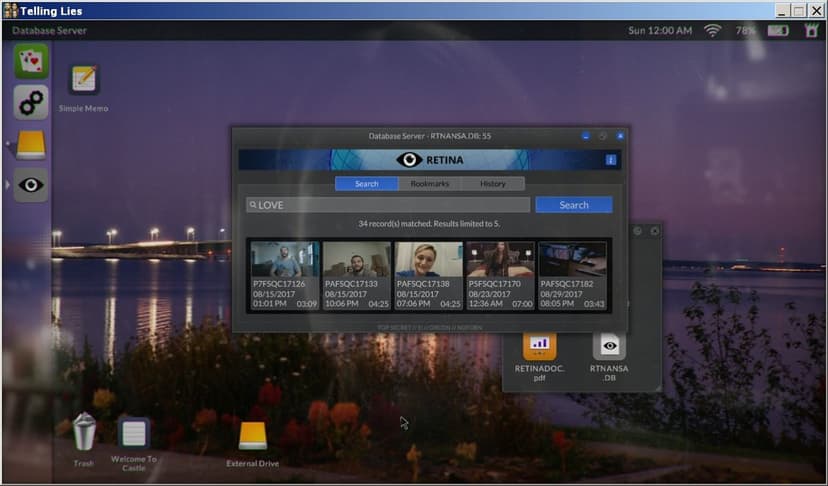Switch to the History tab
This screenshot has height=486, width=828.
tap(493, 184)
